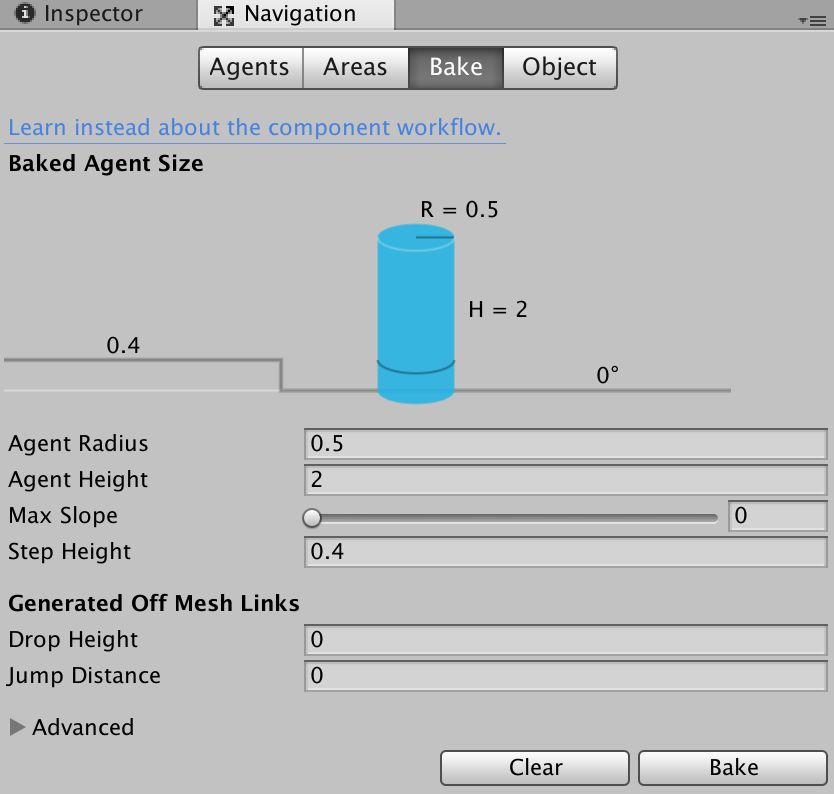The height and width of the screenshot is (794, 834).
Task: Click the Navigation tab icon
Action: [224, 15]
